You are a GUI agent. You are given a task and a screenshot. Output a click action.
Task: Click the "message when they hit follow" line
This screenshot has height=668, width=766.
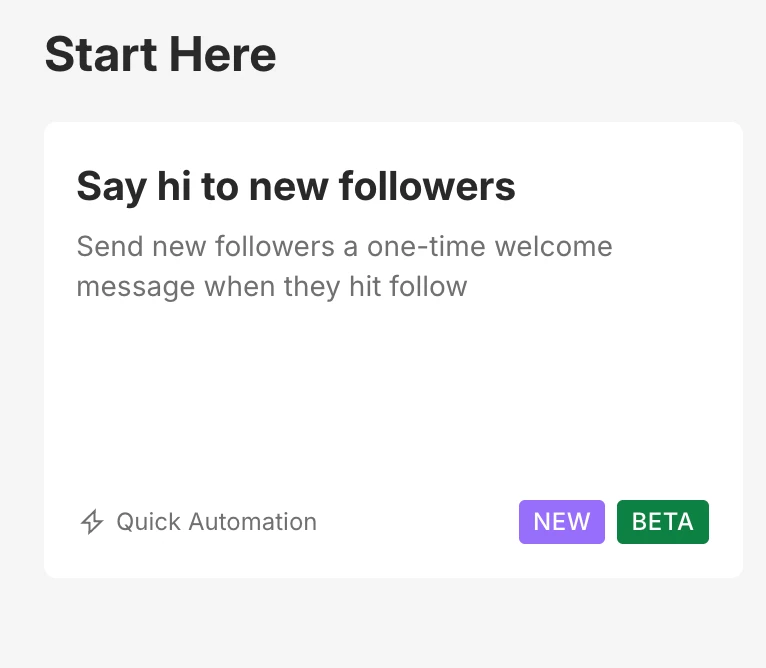[272, 287]
